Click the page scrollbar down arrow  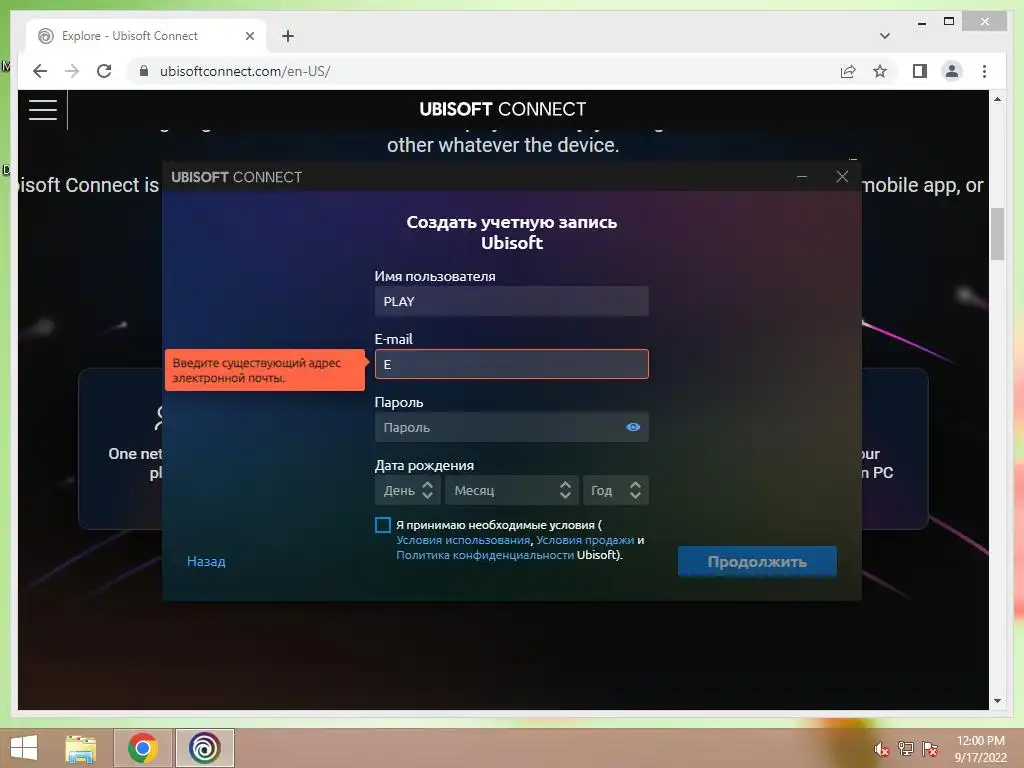[997, 701]
